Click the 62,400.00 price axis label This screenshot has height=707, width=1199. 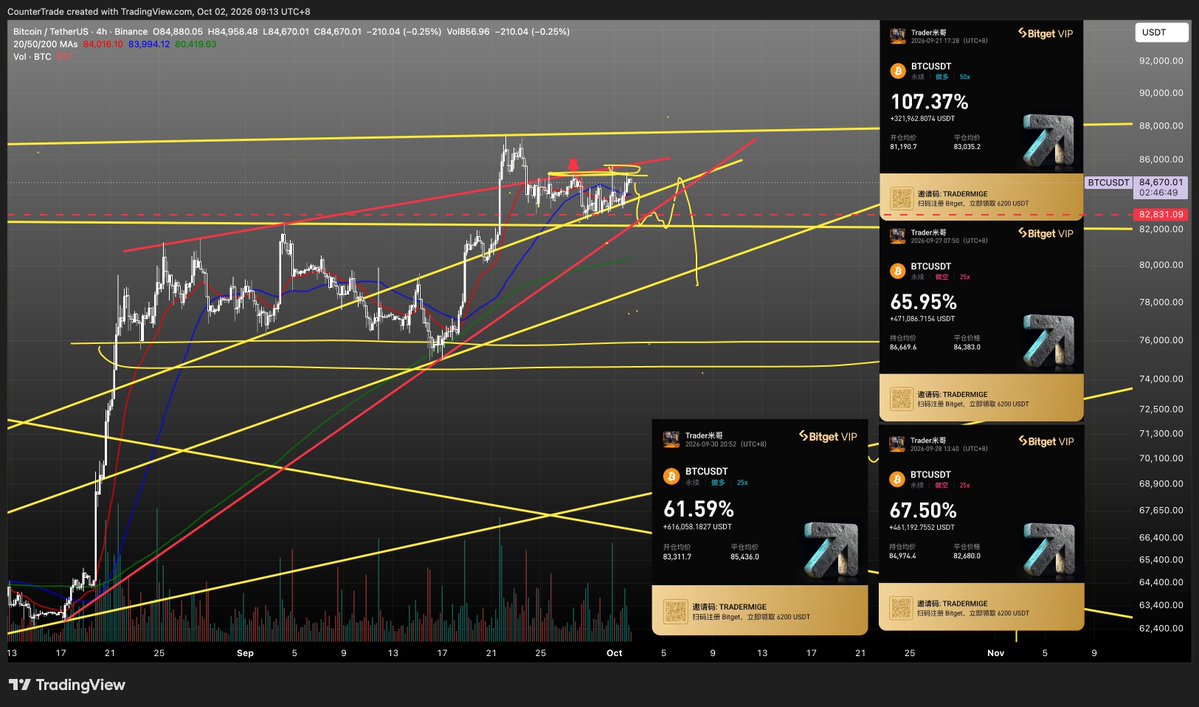pyautogui.click(x=1161, y=628)
